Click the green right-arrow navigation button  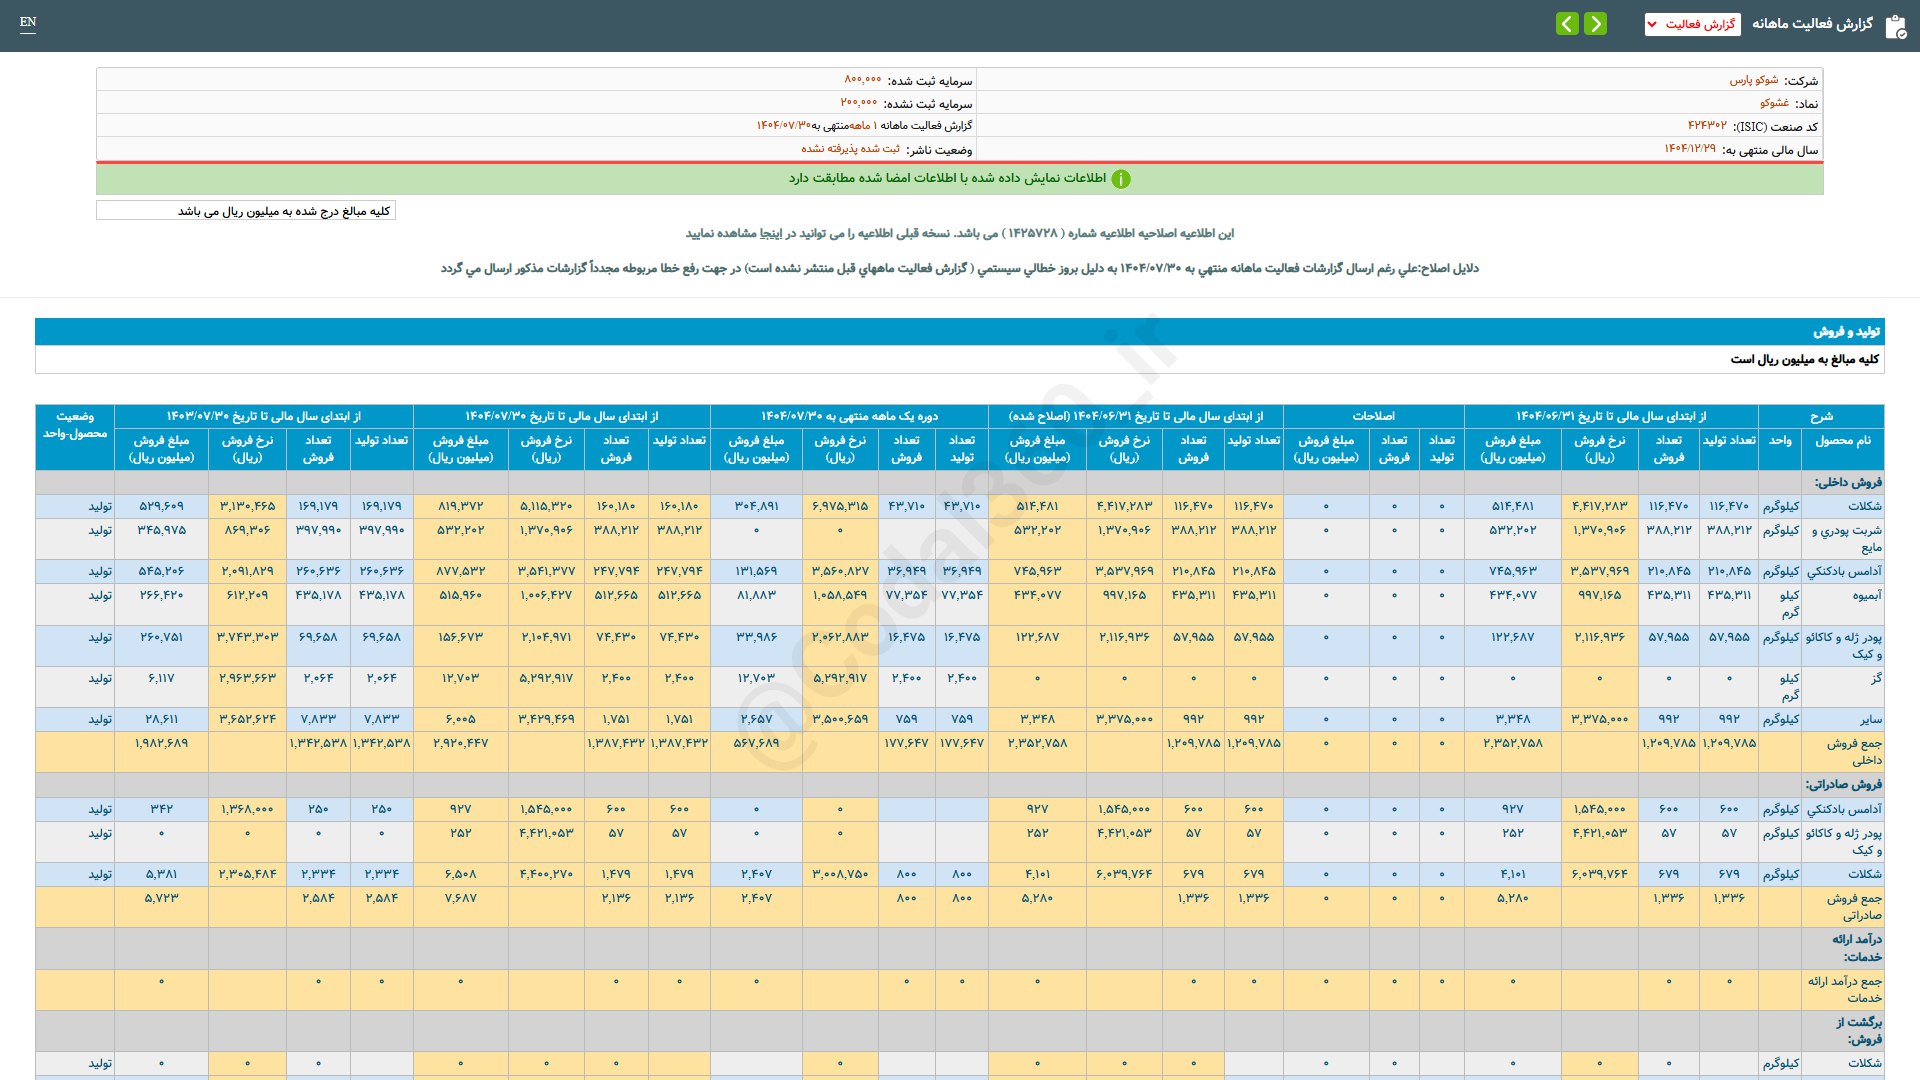point(1596,24)
